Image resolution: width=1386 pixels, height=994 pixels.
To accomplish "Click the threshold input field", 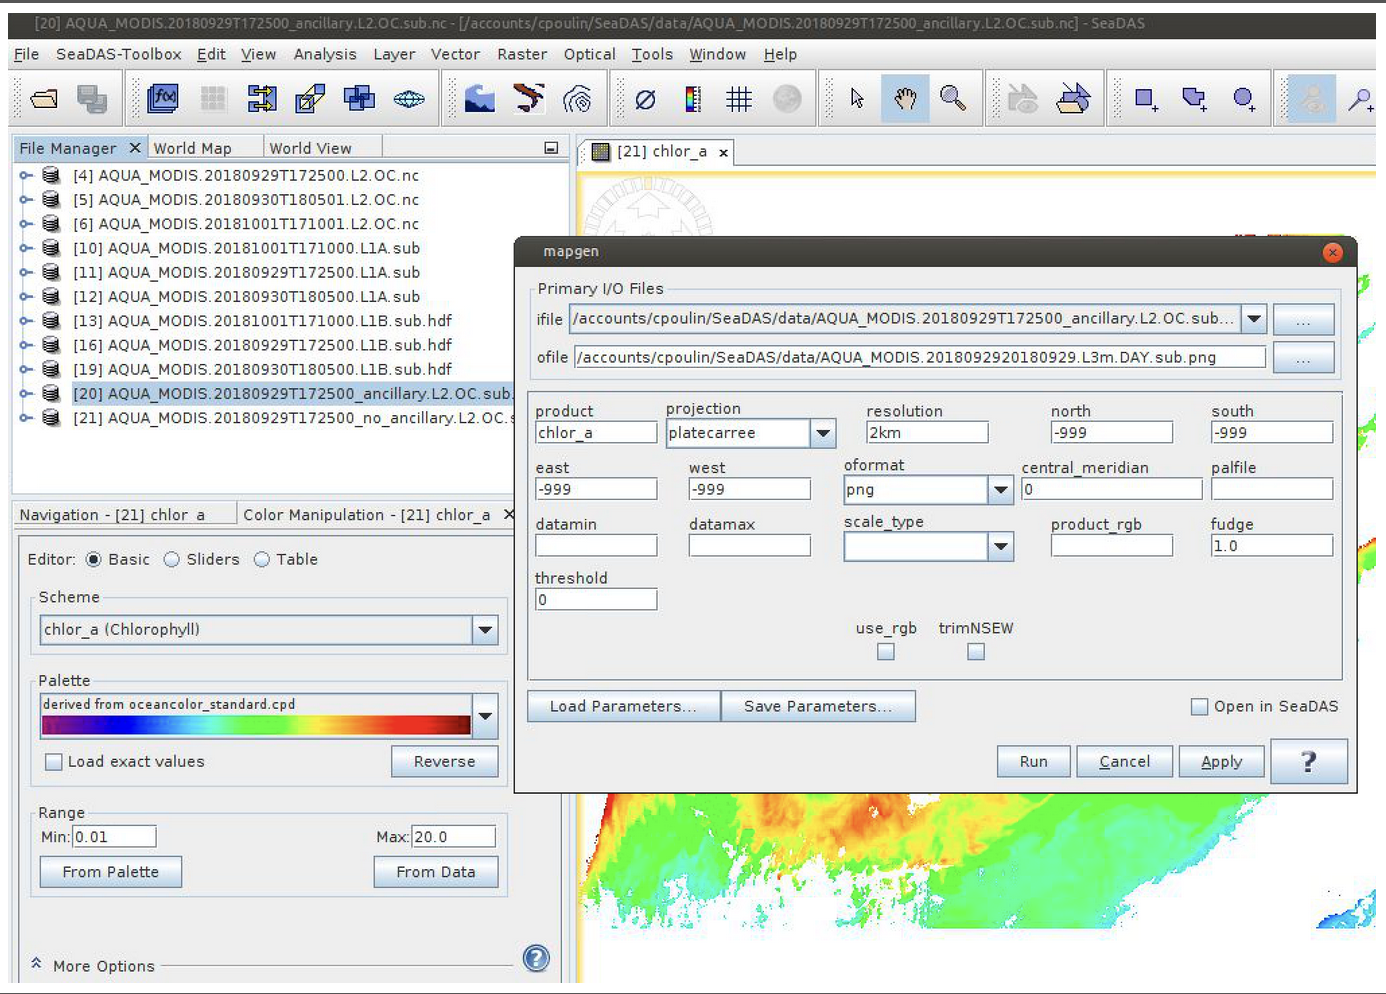I will [596, 600].
